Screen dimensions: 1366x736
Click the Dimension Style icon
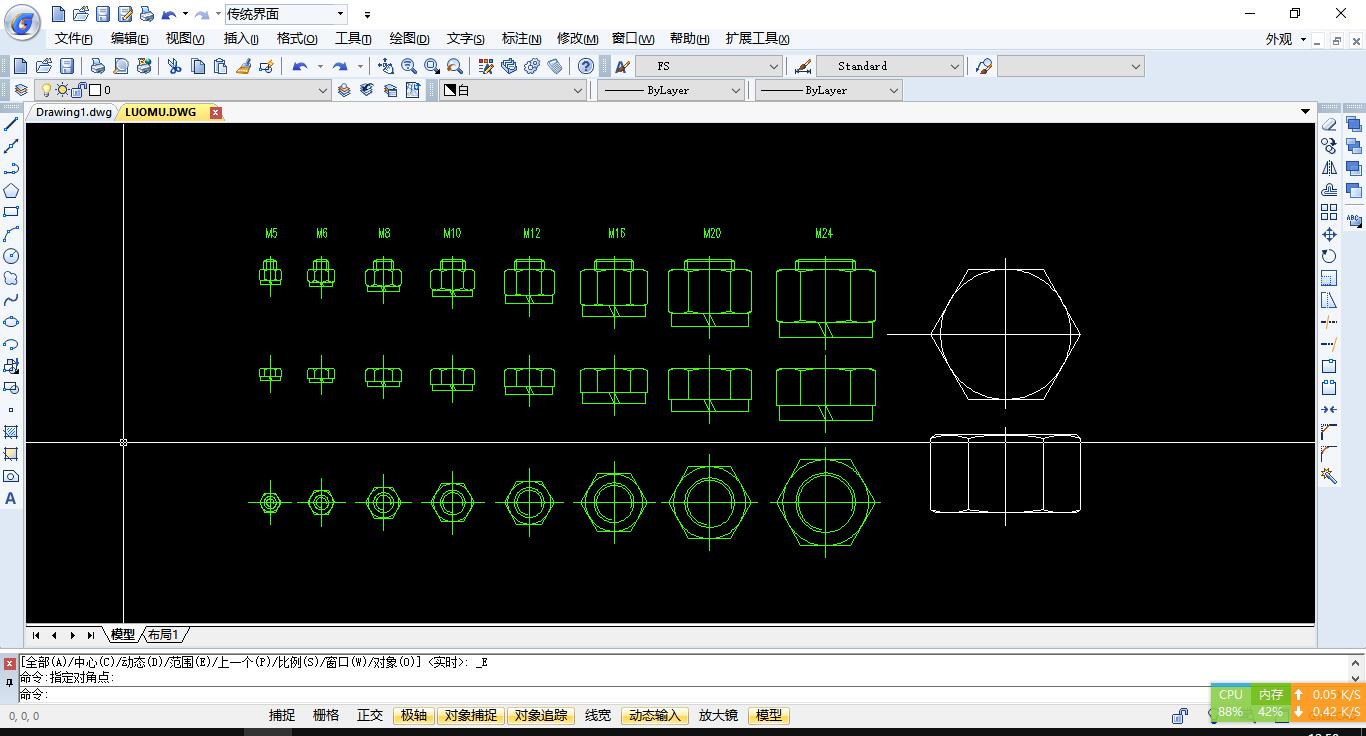803,66
